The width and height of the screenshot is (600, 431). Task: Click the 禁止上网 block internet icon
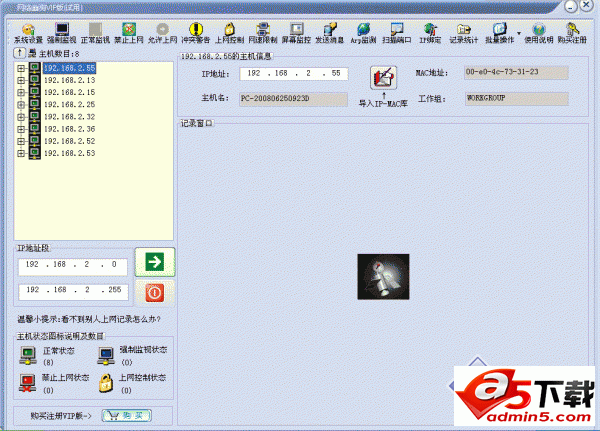129,33
